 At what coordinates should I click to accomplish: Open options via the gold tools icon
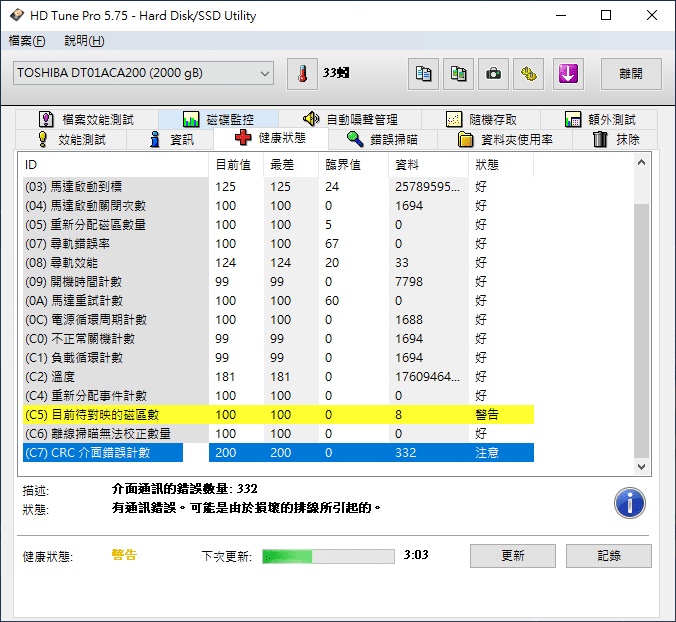coord(528,74)
